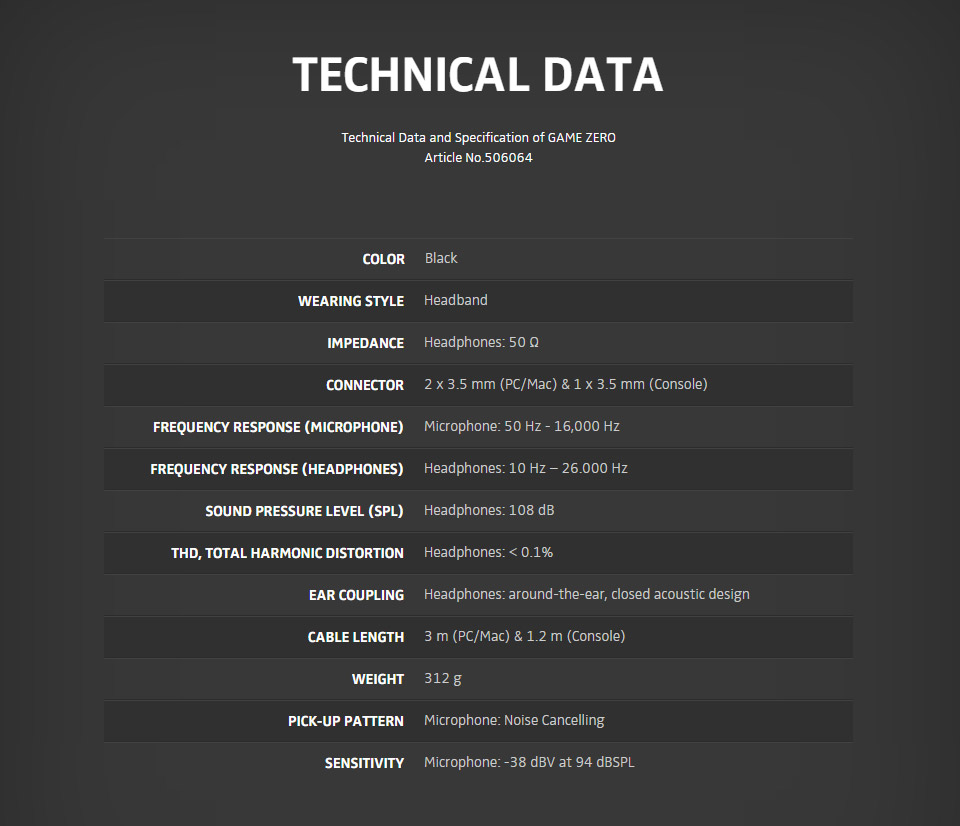Select the Article No.506064 text

click(x=478, y=157)
